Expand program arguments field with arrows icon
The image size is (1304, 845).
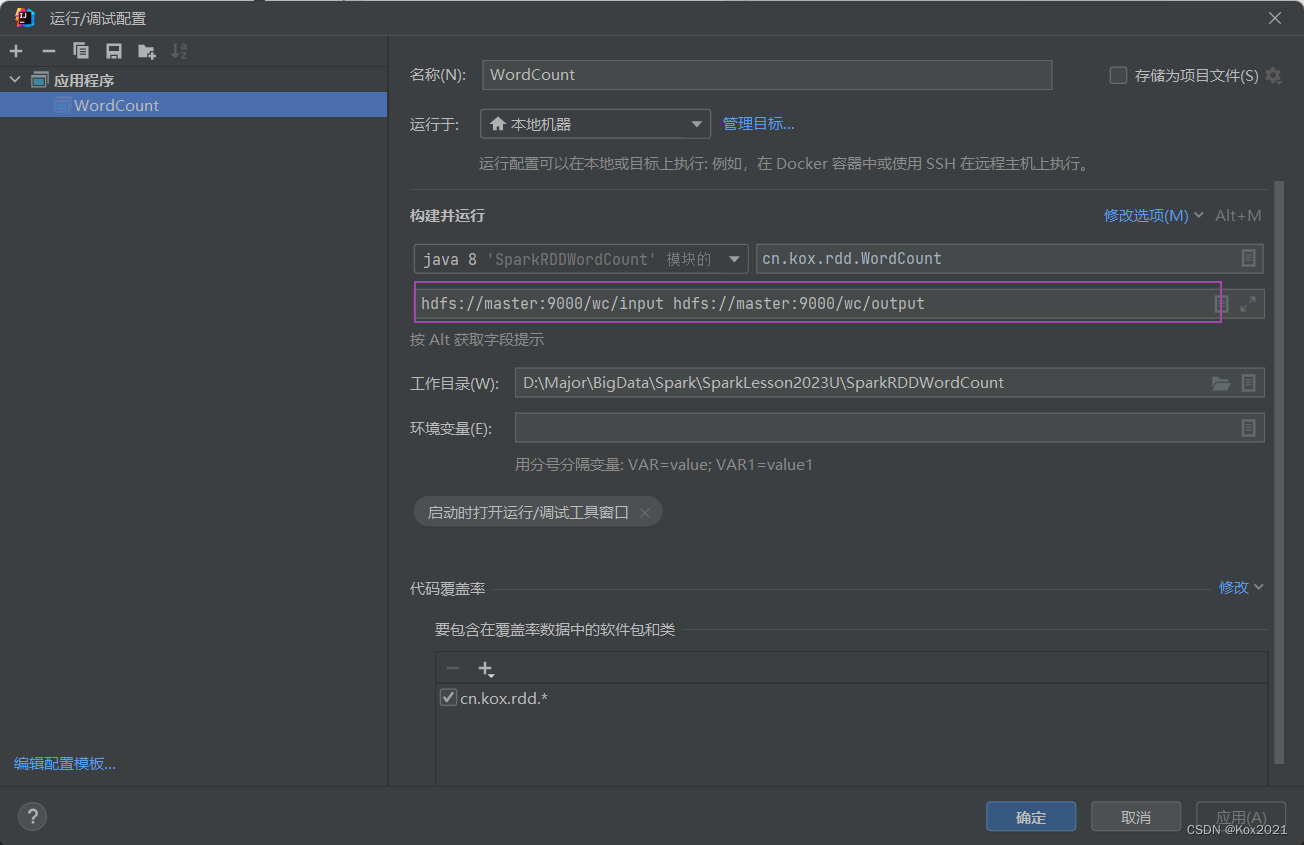point(1248,304)
